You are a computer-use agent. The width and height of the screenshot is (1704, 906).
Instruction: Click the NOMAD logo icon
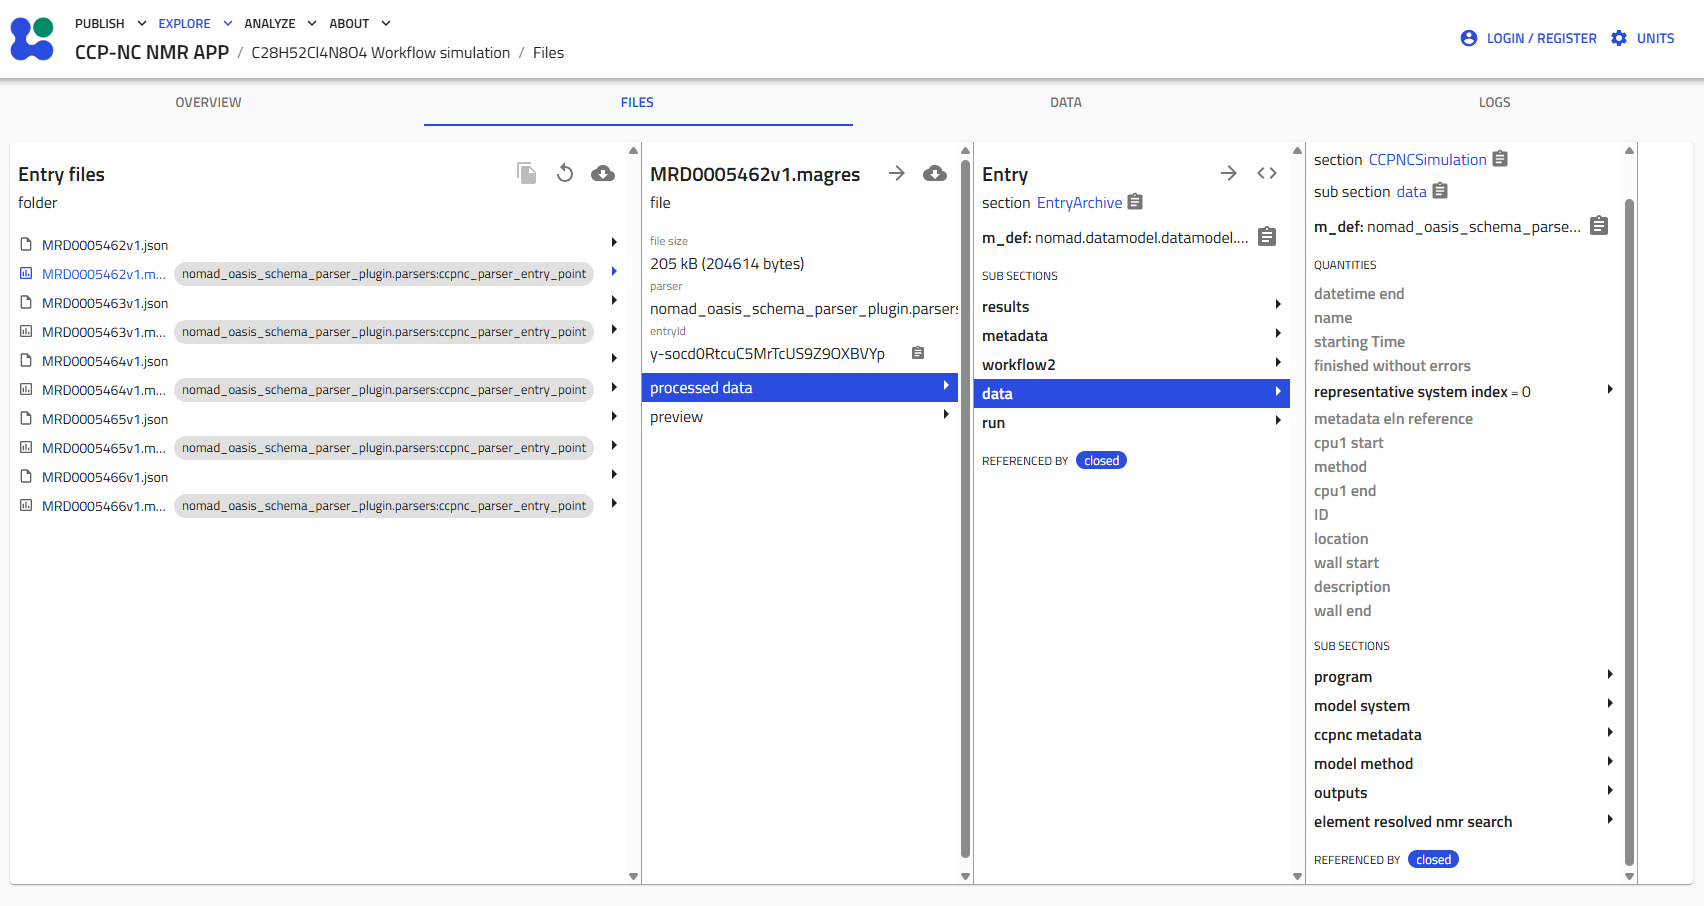(32, 39)
